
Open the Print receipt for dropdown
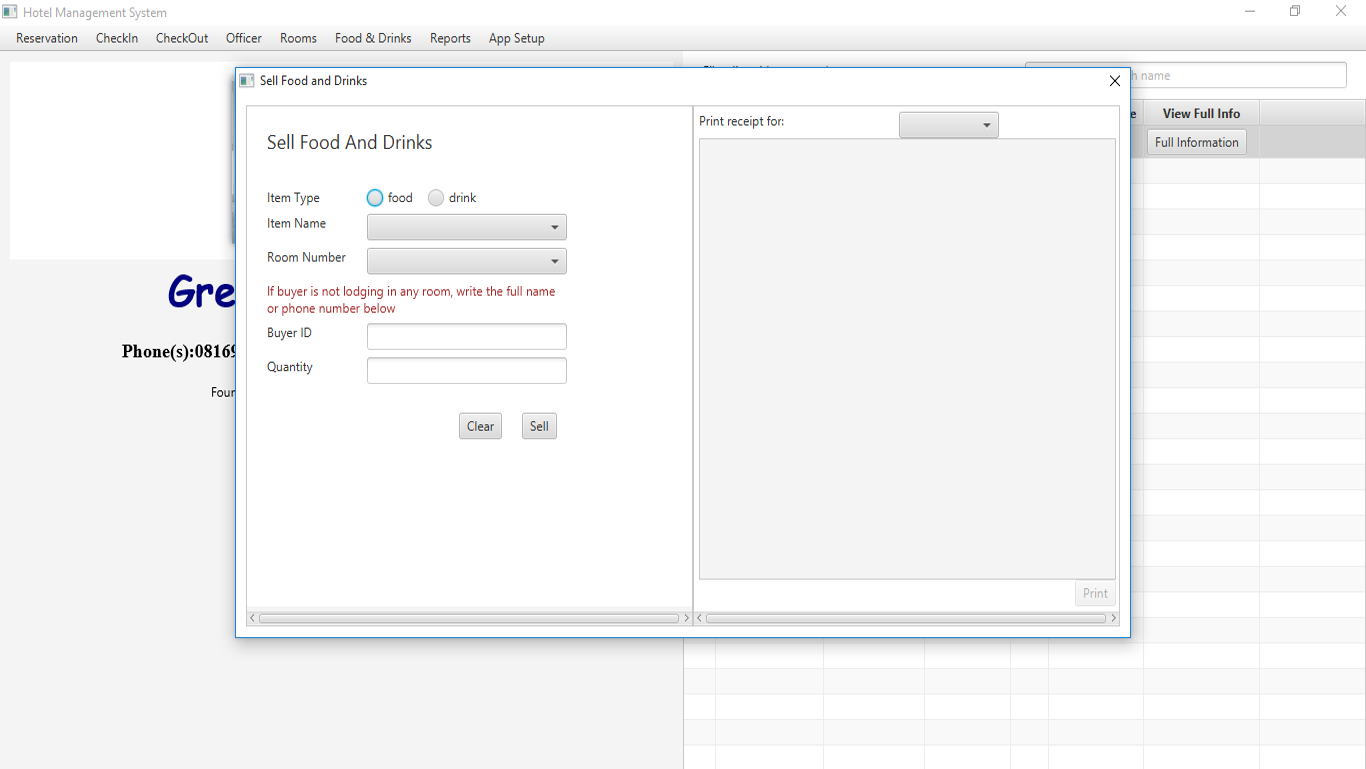[948, 125]
